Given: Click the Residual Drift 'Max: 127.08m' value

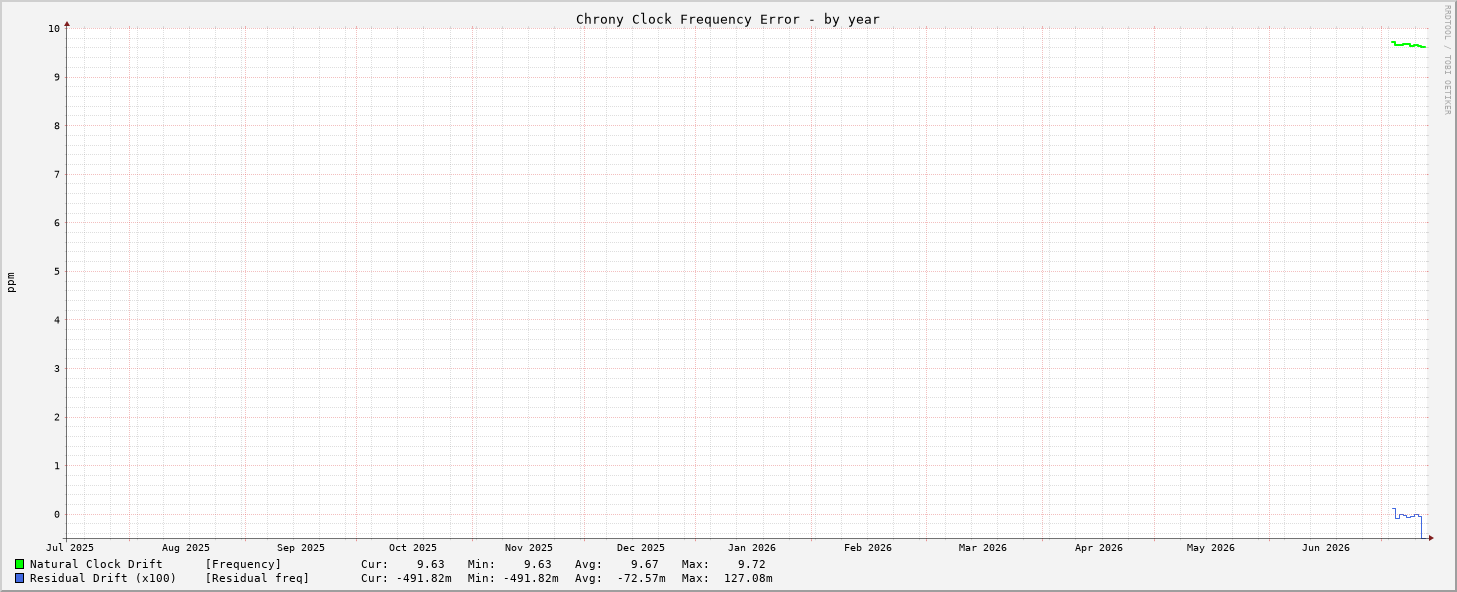Looking at the screenshot, I should [727, 578].
